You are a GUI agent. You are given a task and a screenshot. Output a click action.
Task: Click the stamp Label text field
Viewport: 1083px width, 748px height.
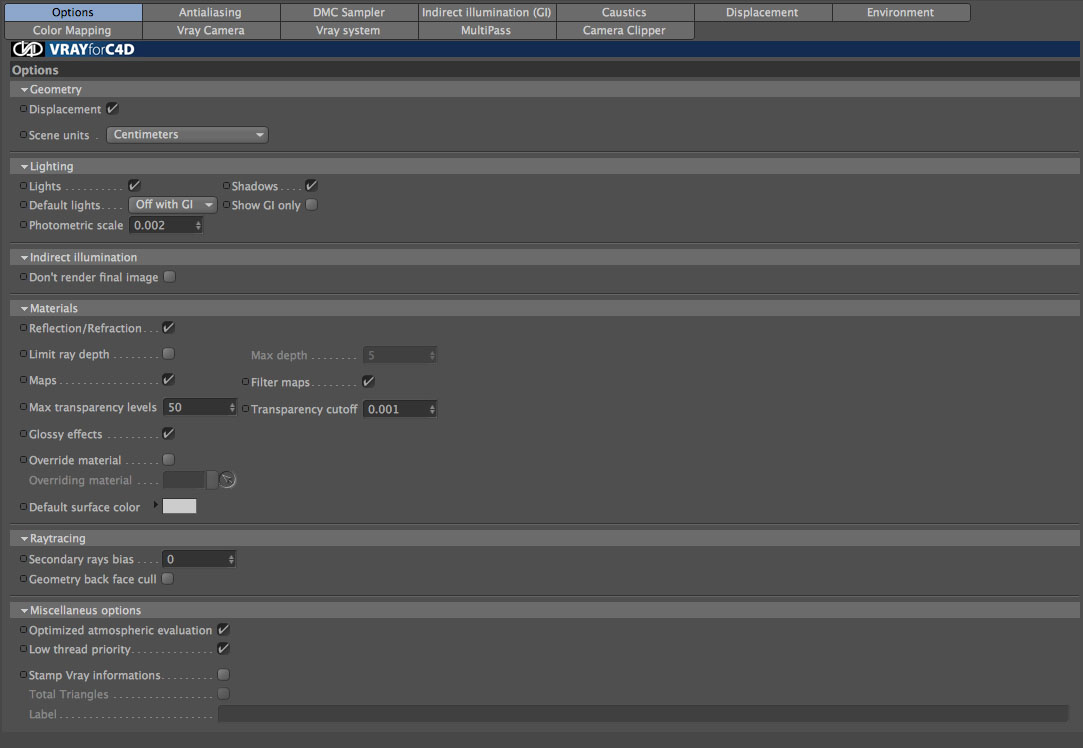click(x=643, y=713)
